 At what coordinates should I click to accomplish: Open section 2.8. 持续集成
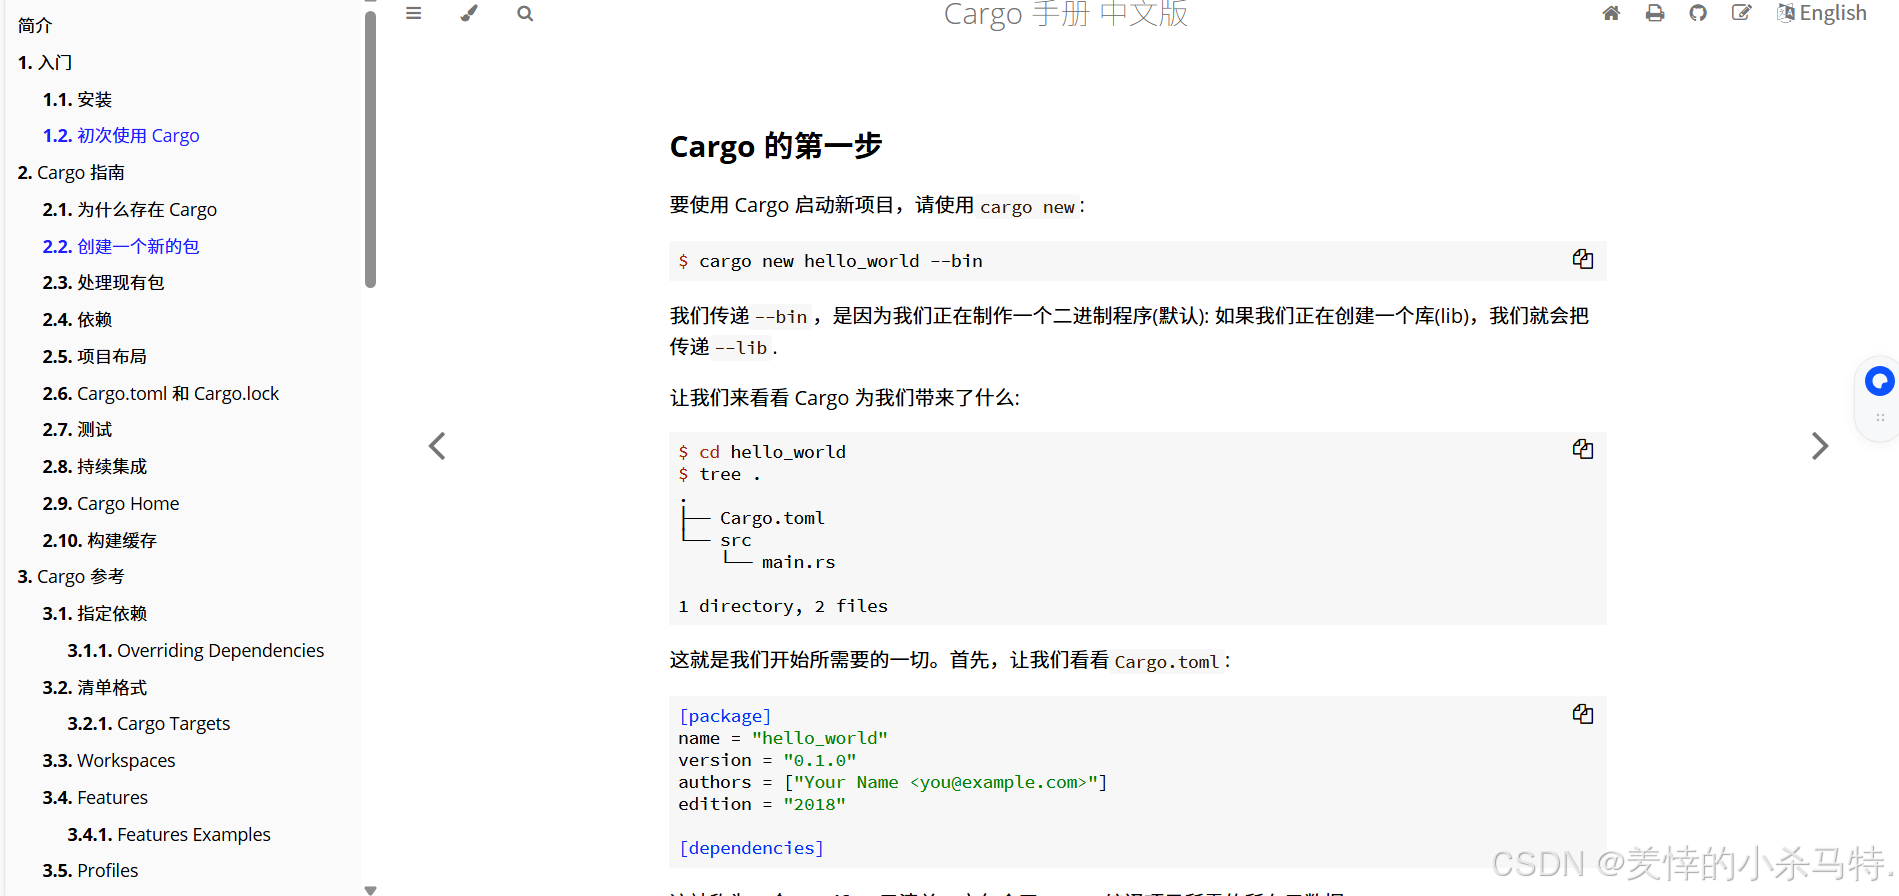click(94, 466)
